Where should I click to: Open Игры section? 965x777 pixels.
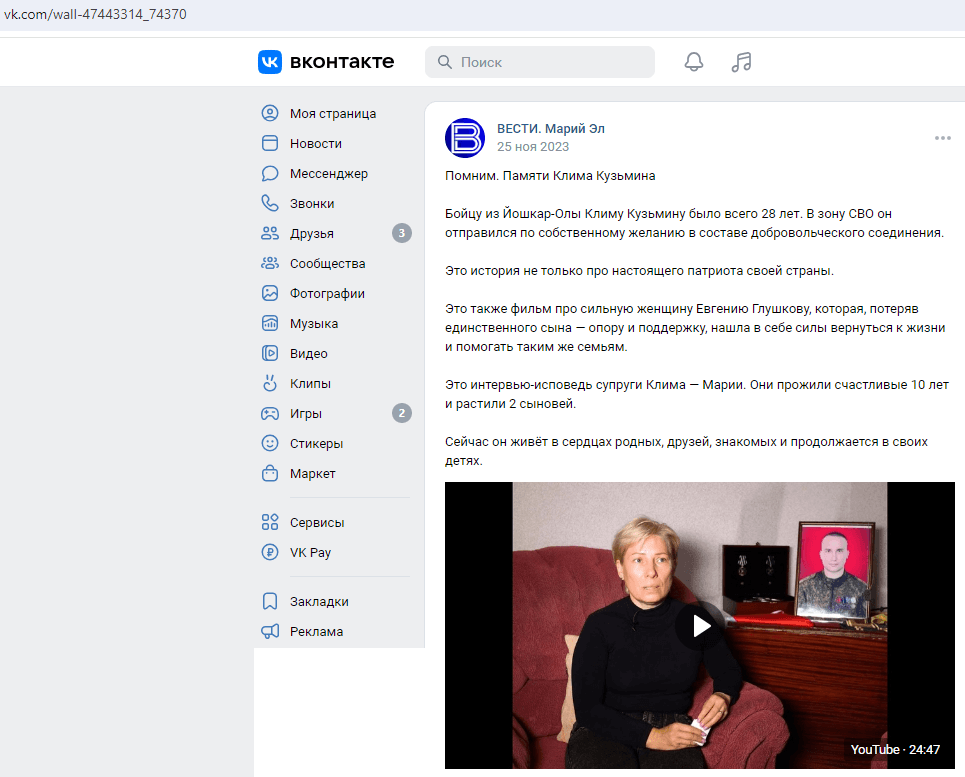click(x=306, y=413)
